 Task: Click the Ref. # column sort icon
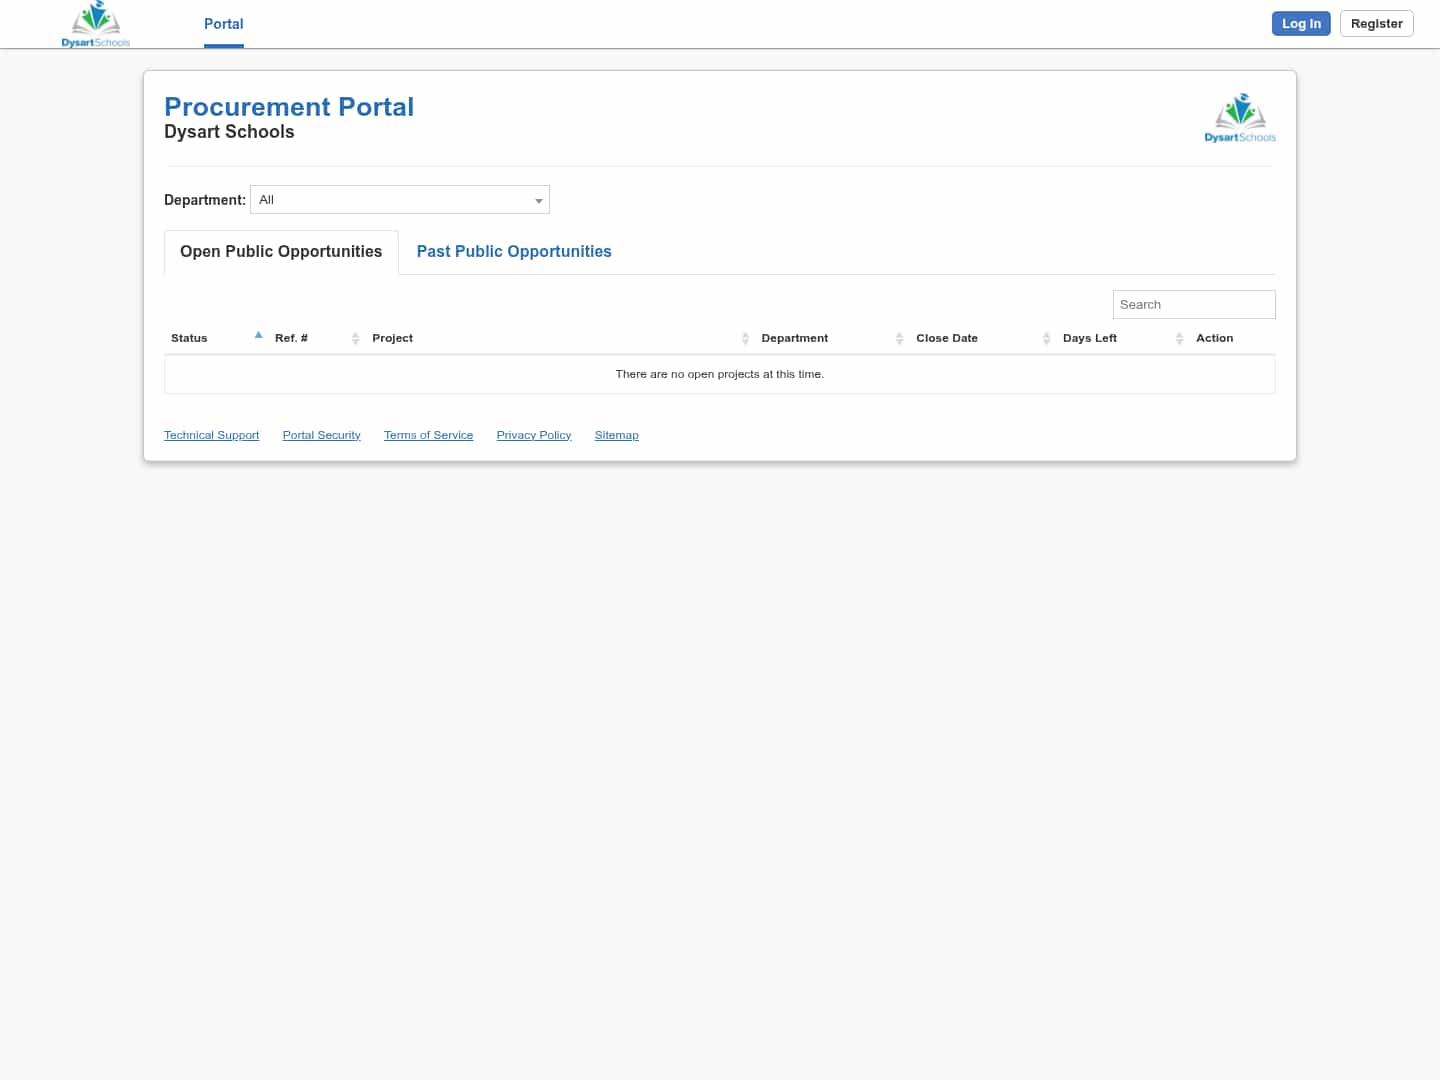[355, 338]
